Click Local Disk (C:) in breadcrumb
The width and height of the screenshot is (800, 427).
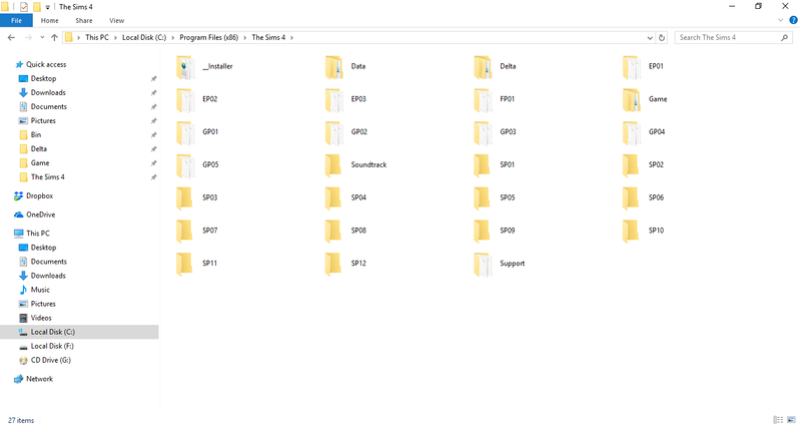coord(144,37)
